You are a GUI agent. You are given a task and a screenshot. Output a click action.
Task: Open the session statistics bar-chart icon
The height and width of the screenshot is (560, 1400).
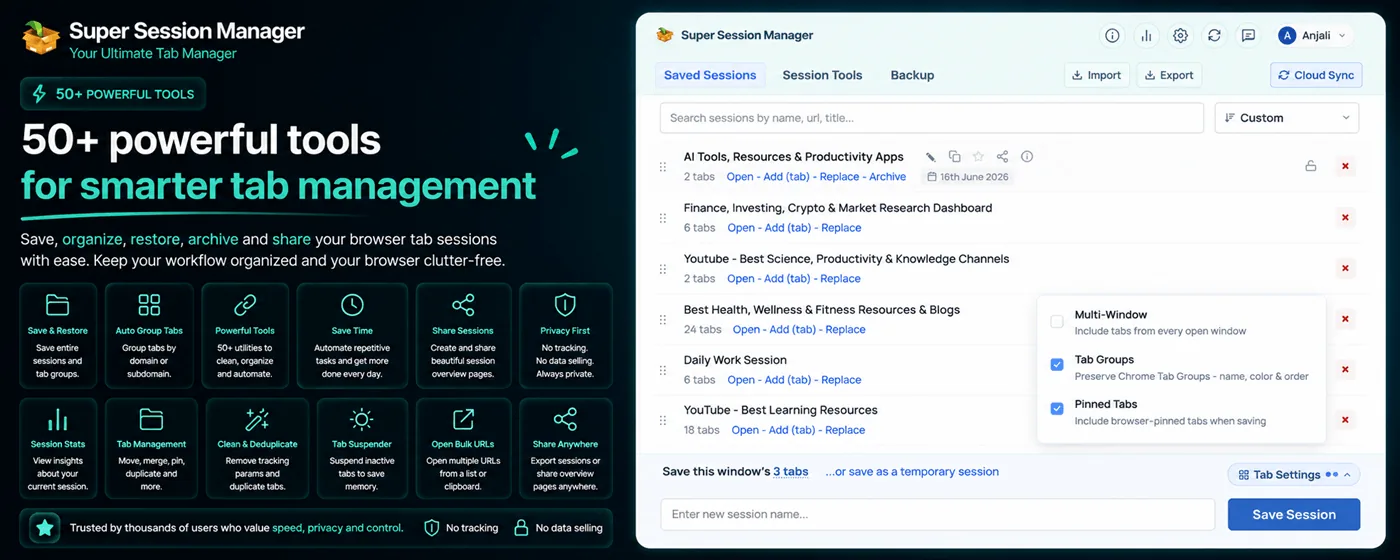coord(1146,35)
